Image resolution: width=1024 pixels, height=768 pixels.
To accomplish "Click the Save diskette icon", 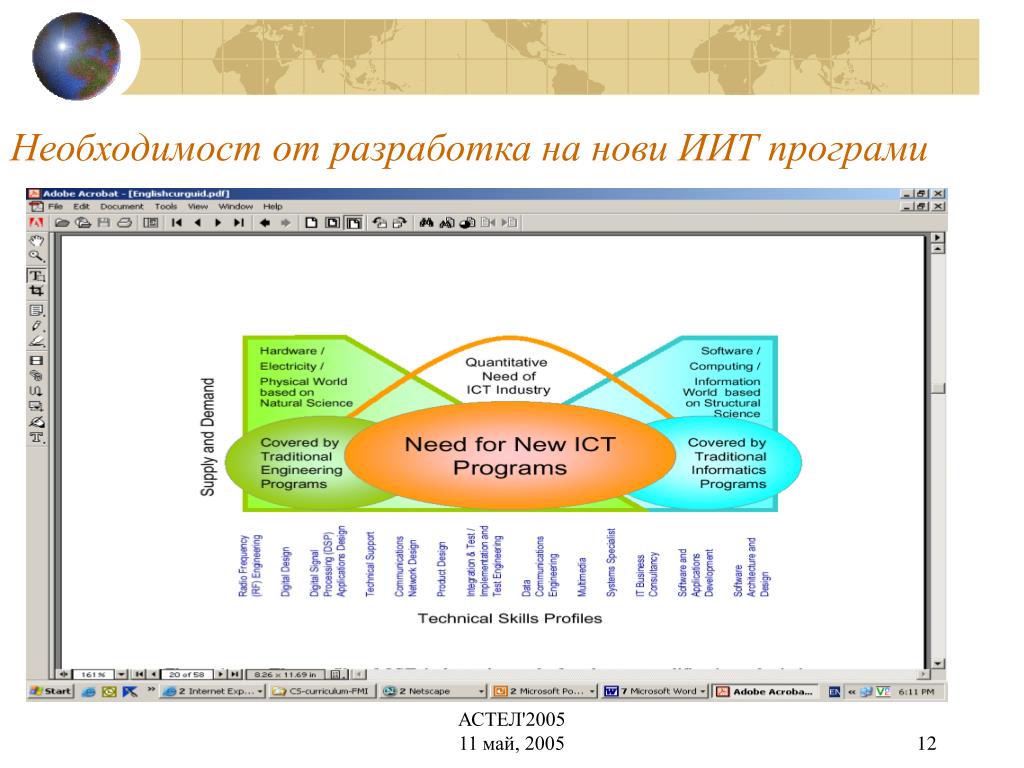I will click(x=103, y=223).
